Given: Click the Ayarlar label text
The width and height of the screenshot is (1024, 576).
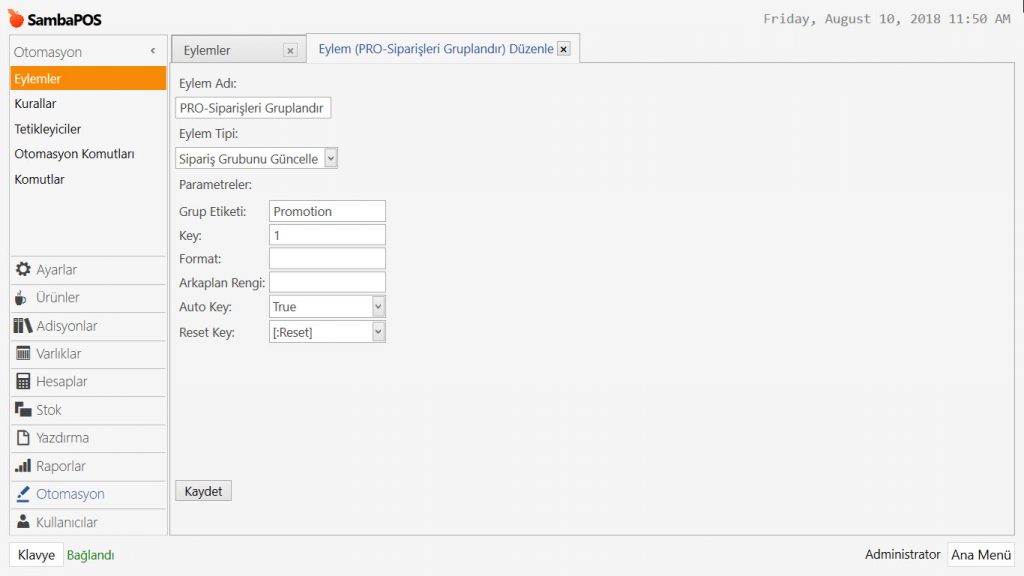Looking at the screenshot, I should [57, 270].
